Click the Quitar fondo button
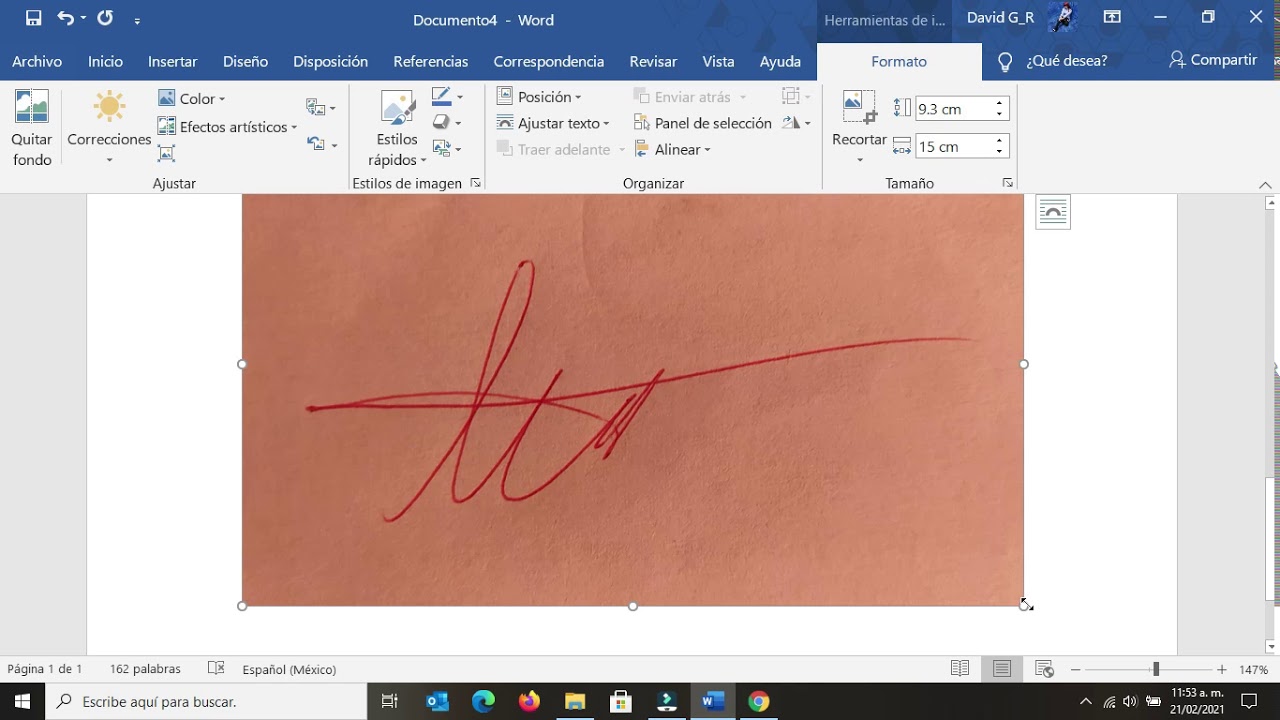 coord(32,128)
